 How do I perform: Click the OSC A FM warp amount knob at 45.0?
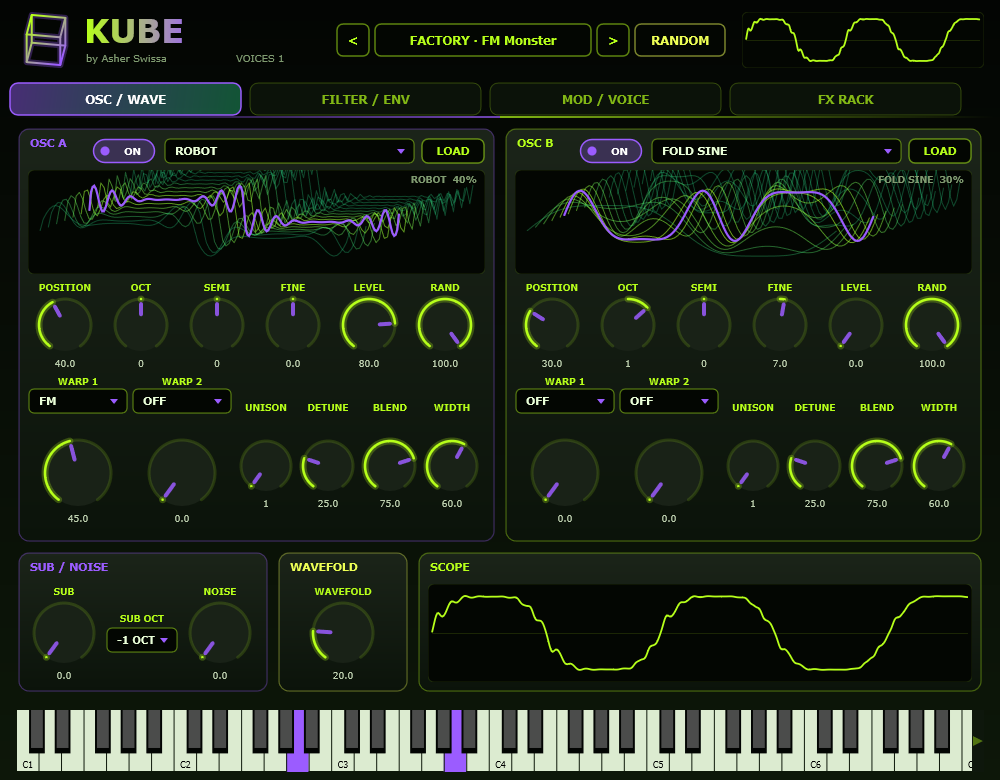coord(78,473)
